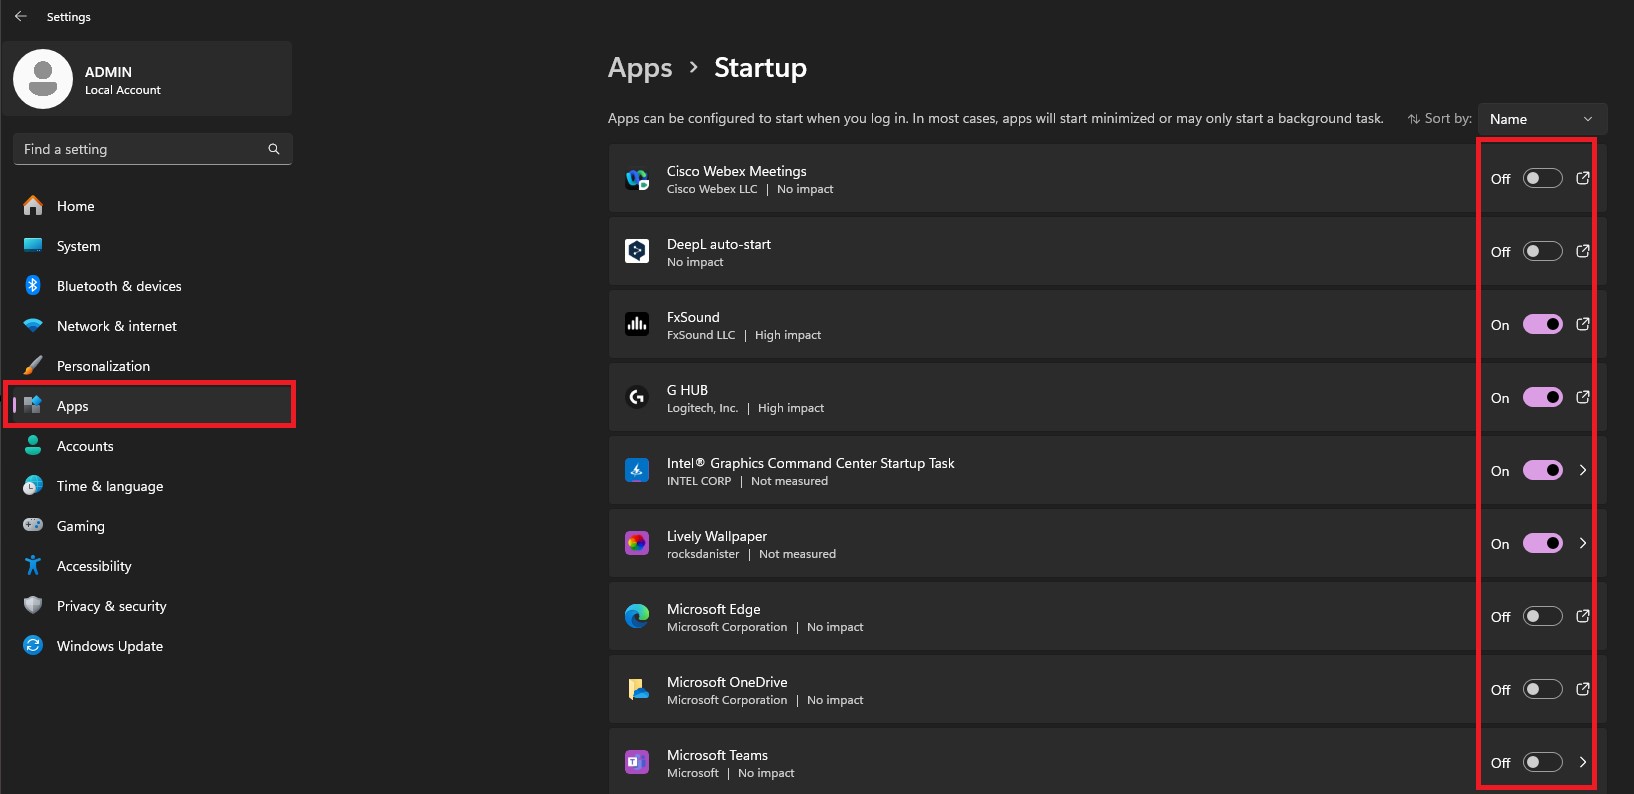Click the search magnifier icon
The height and width of the screenshot is (794, 1634).
coord(274,149)
